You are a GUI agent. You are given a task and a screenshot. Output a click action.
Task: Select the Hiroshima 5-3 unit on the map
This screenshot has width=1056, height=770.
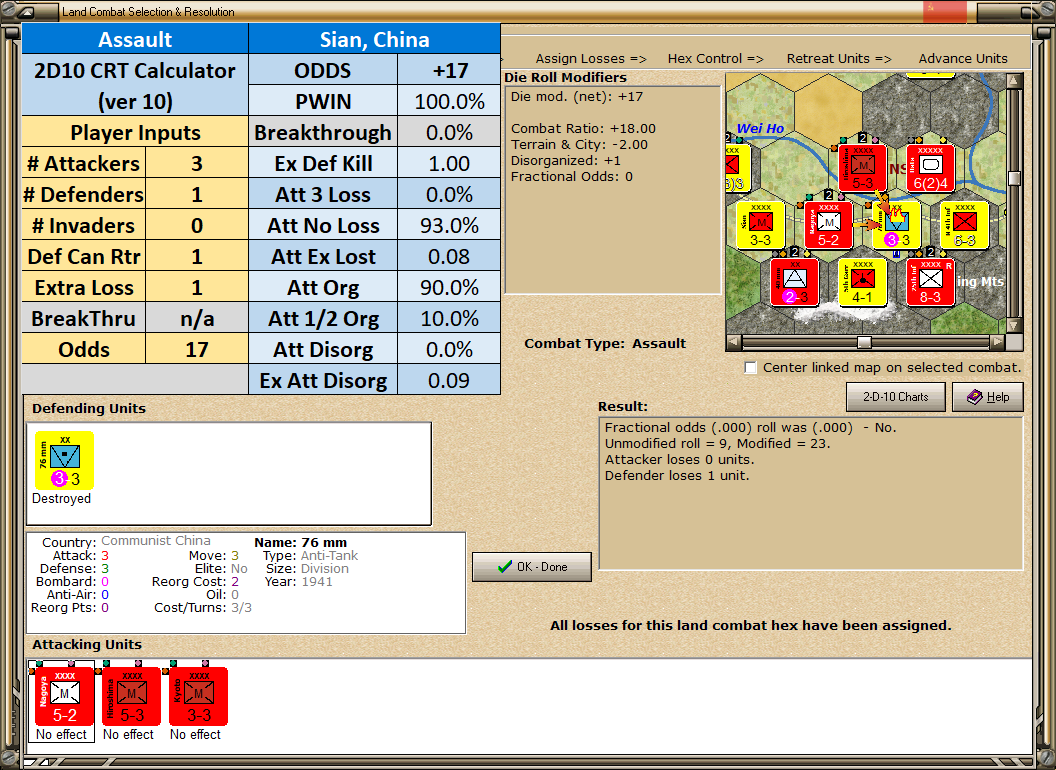(x=863, y=168)
